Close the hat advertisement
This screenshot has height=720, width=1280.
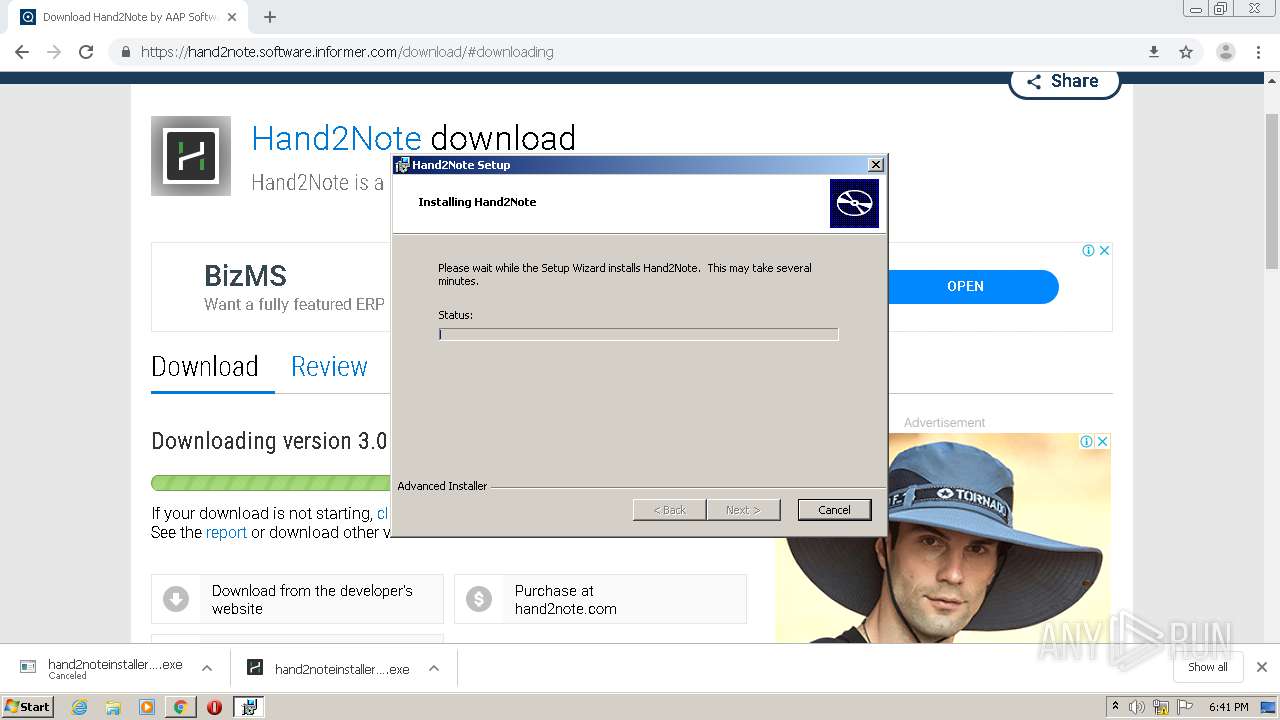coord(1102,441)
